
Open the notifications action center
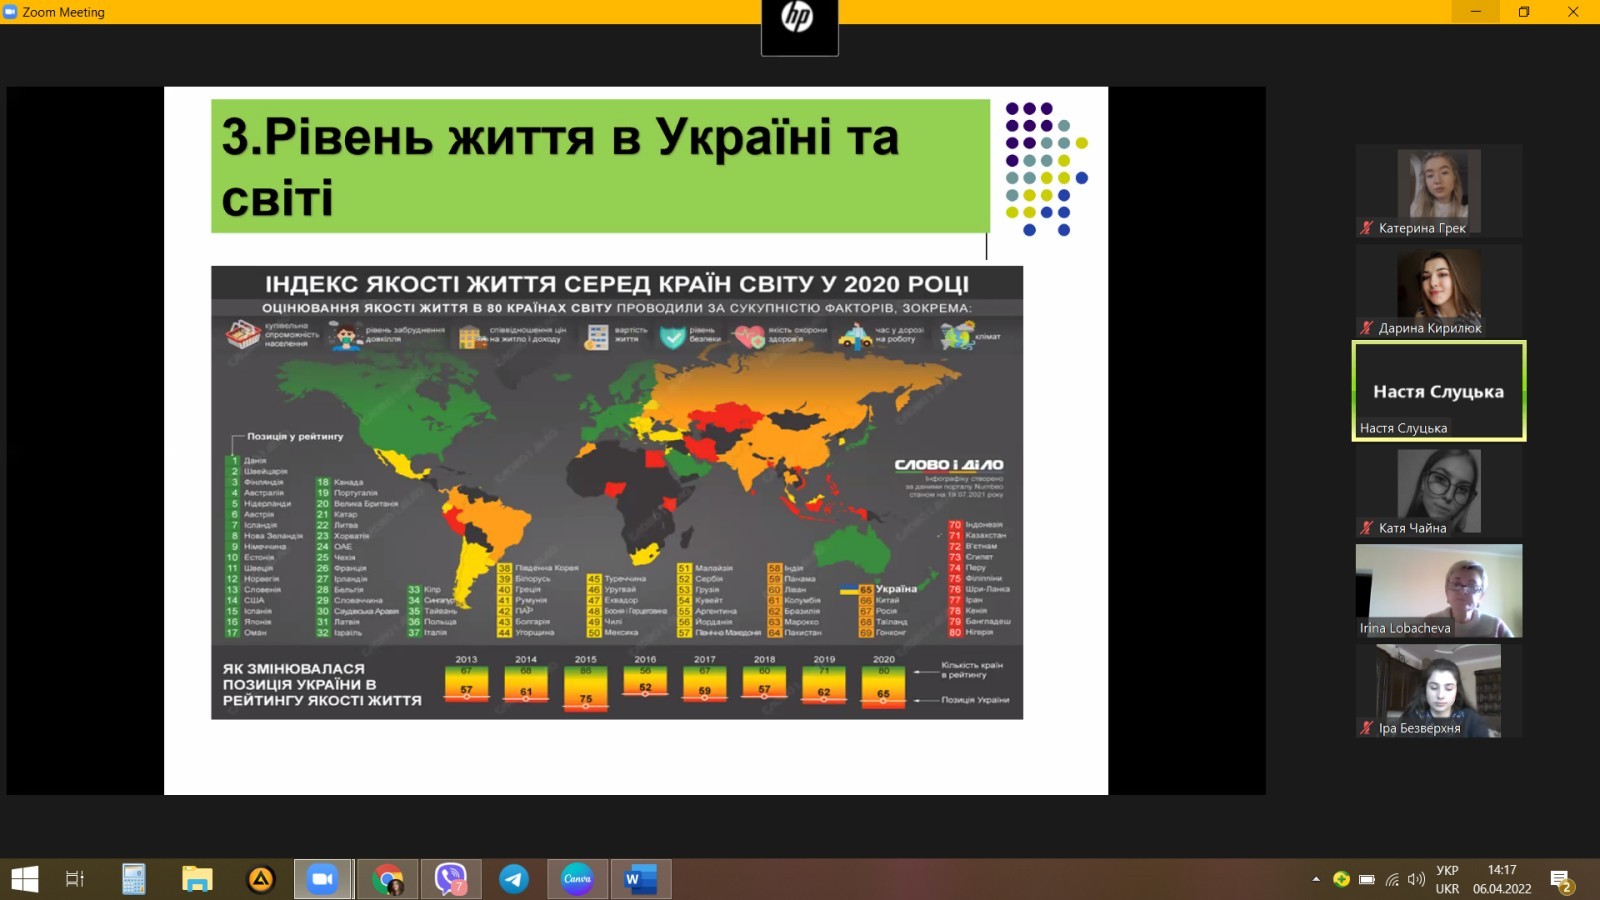pyautogui.click(x=1561, y=879)
